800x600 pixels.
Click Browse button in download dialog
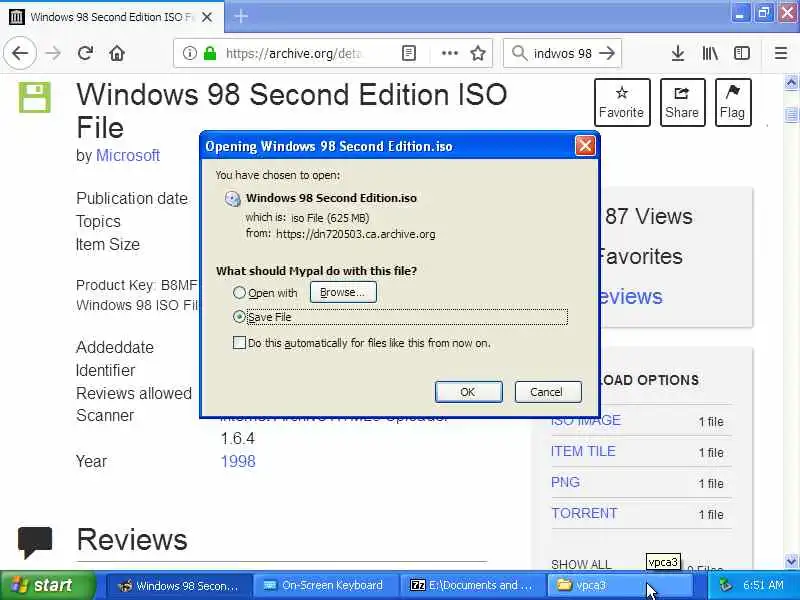(x=343, y=292)
